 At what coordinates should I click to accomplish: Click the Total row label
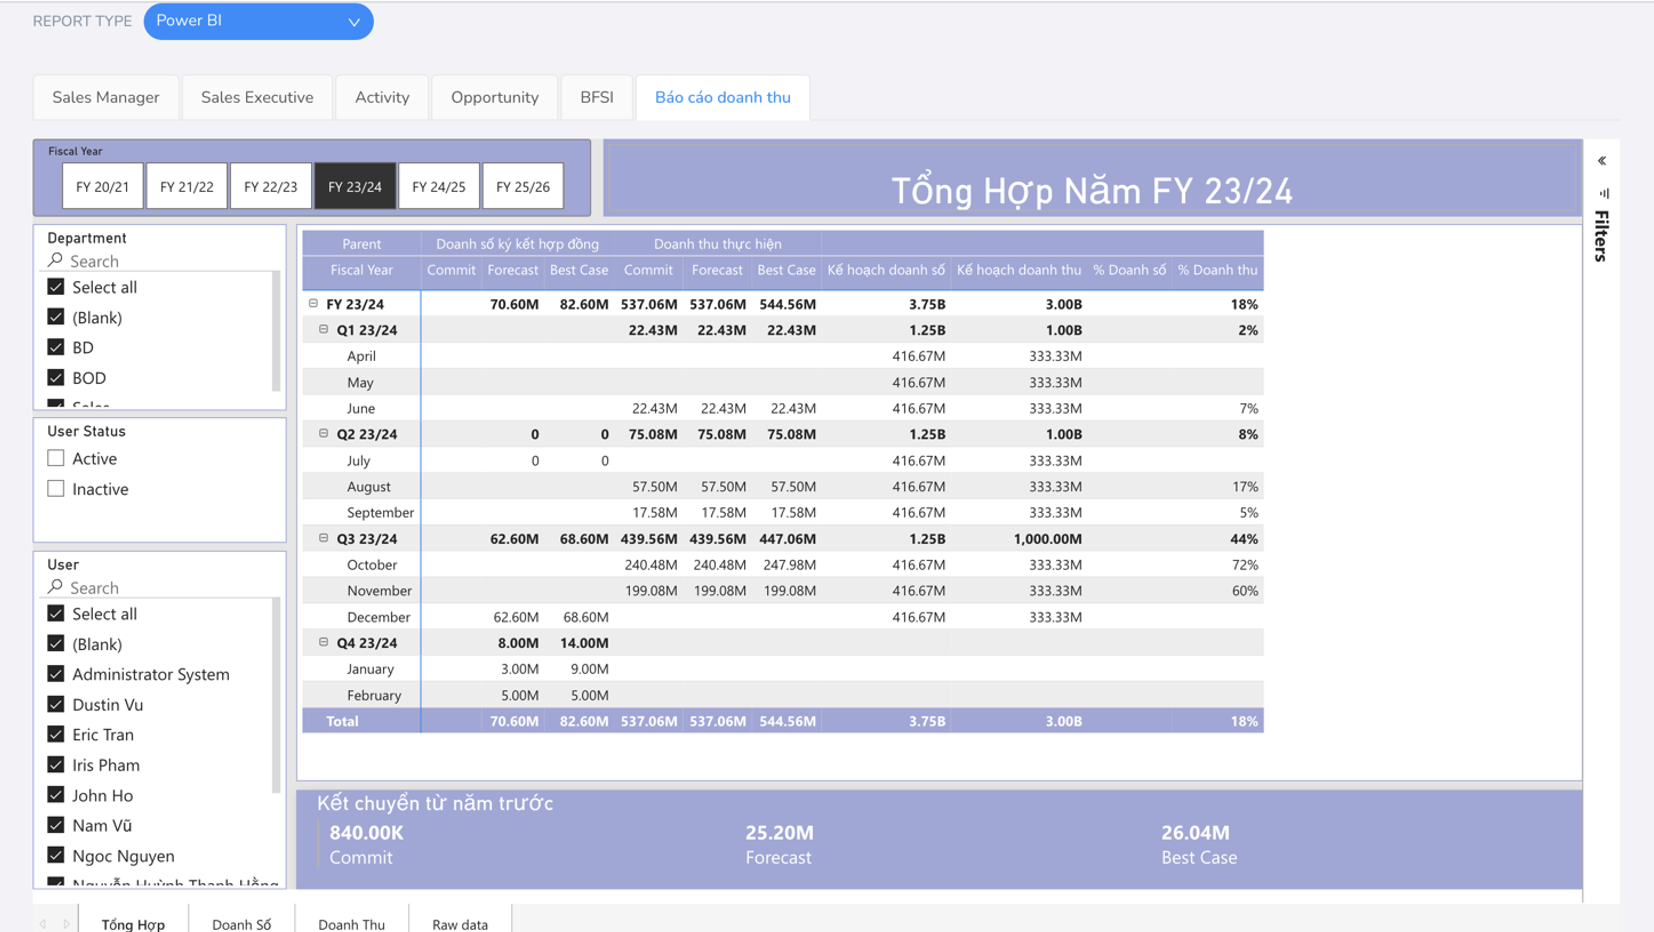point(342,721)
